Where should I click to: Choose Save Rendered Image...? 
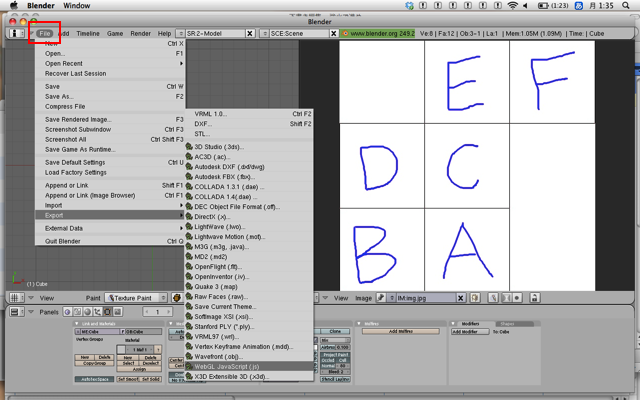pyautogui.click(x=110, y=120)
